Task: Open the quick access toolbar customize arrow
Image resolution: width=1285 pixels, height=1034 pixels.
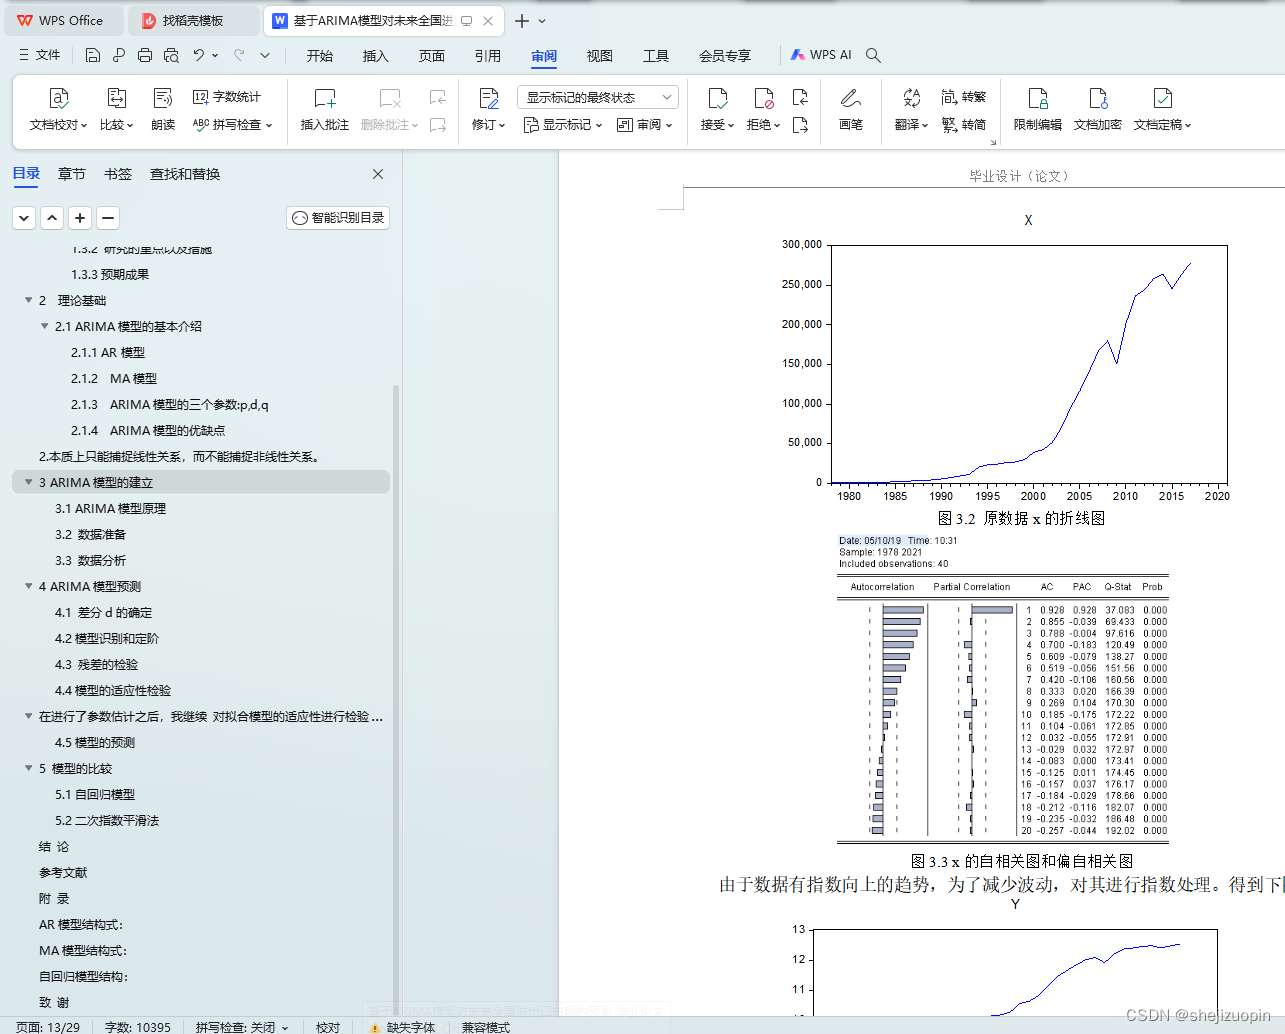Action: point(265,55)
